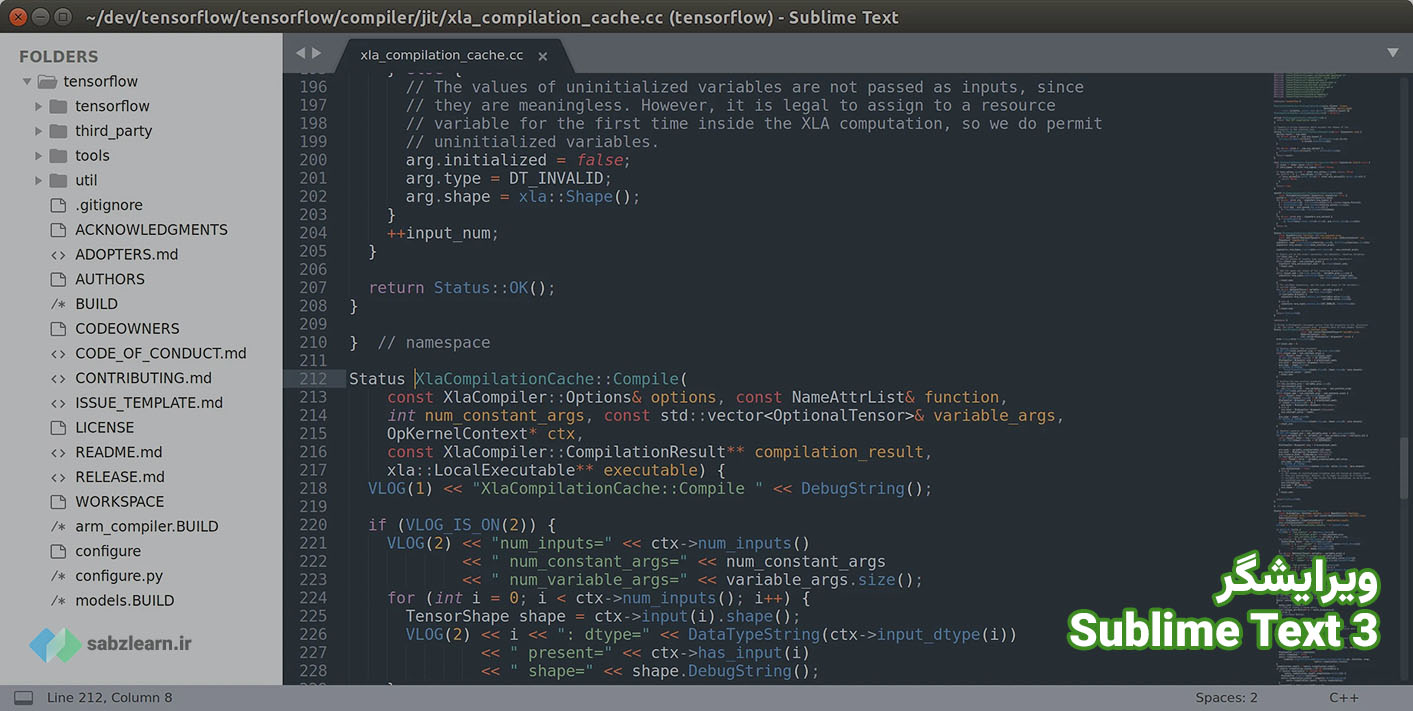Screen dimensions: 1413x711
Task: Expand the util folder arrow
Action: (39, 181)
